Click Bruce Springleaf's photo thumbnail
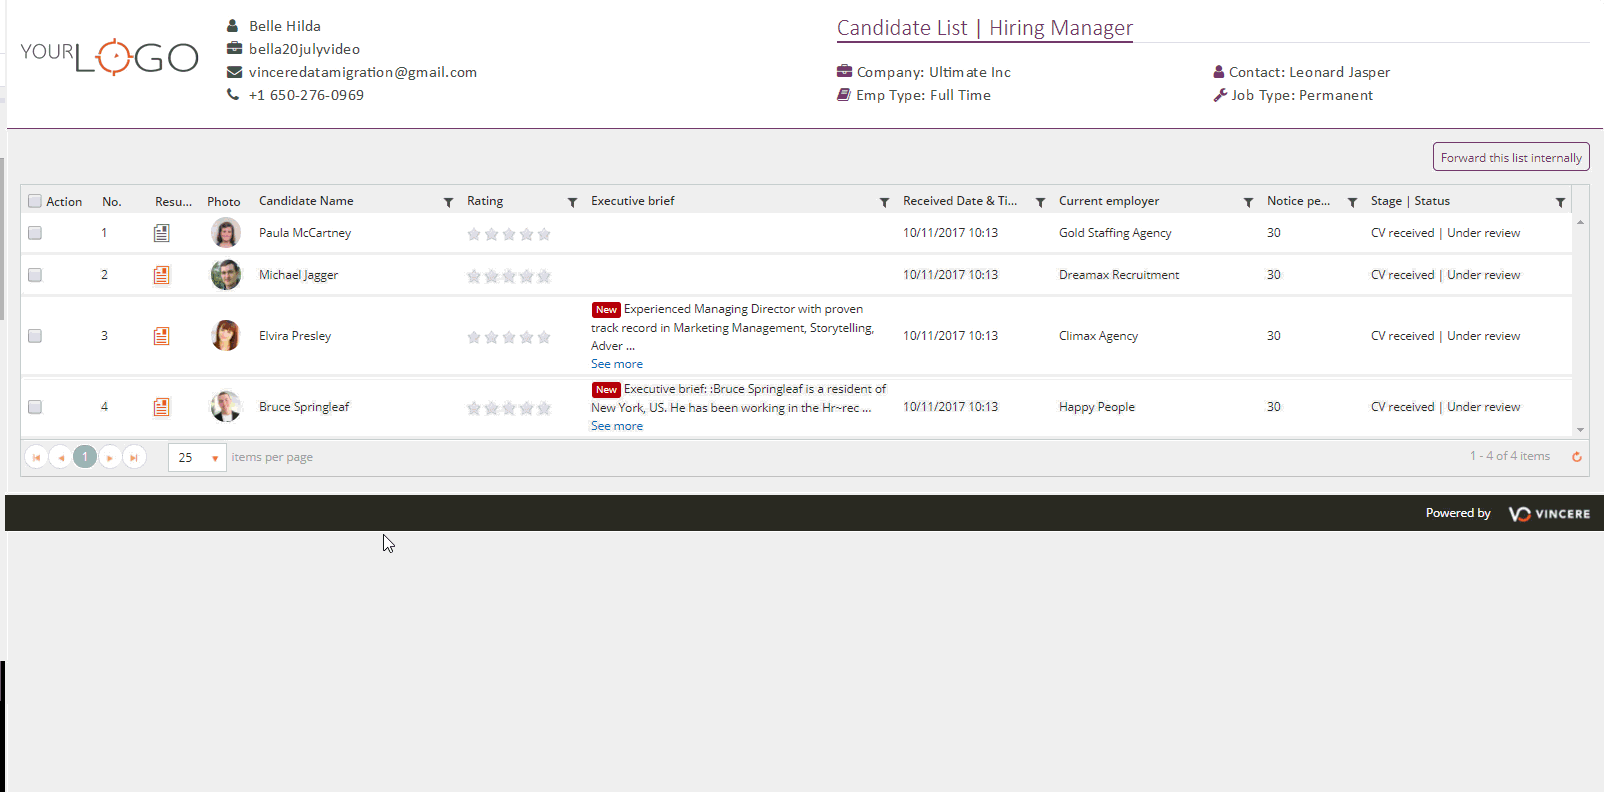The height and width of the screenshot is (792, 1604). coord(226,407)
